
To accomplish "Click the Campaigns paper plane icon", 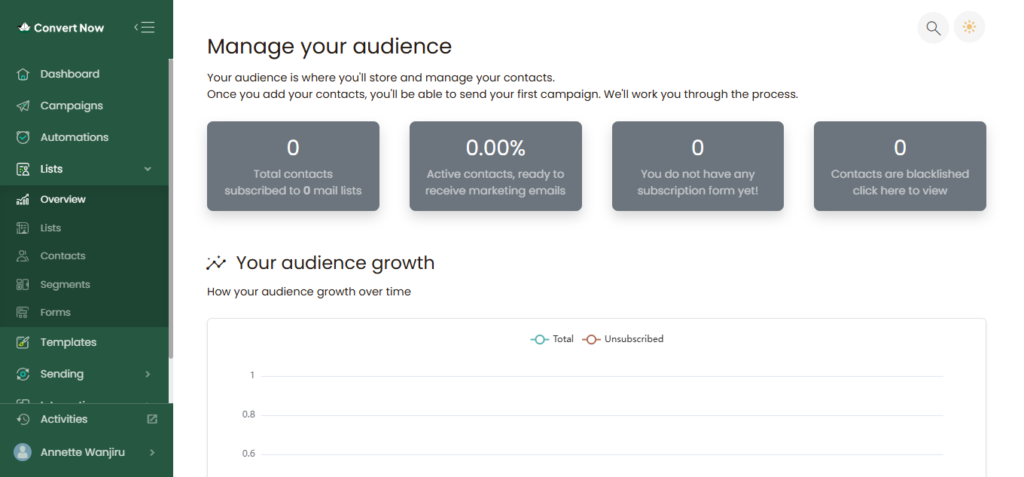I will [23, 106].
